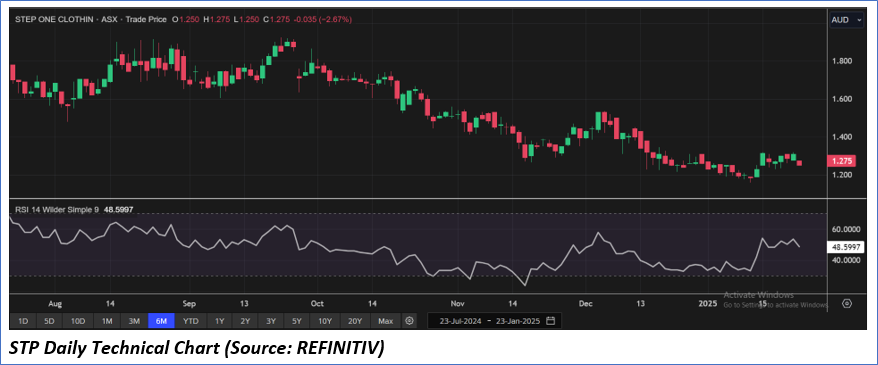878x365 pixels.
Task: Choose the 20Y time range
Action: point(355,321)
